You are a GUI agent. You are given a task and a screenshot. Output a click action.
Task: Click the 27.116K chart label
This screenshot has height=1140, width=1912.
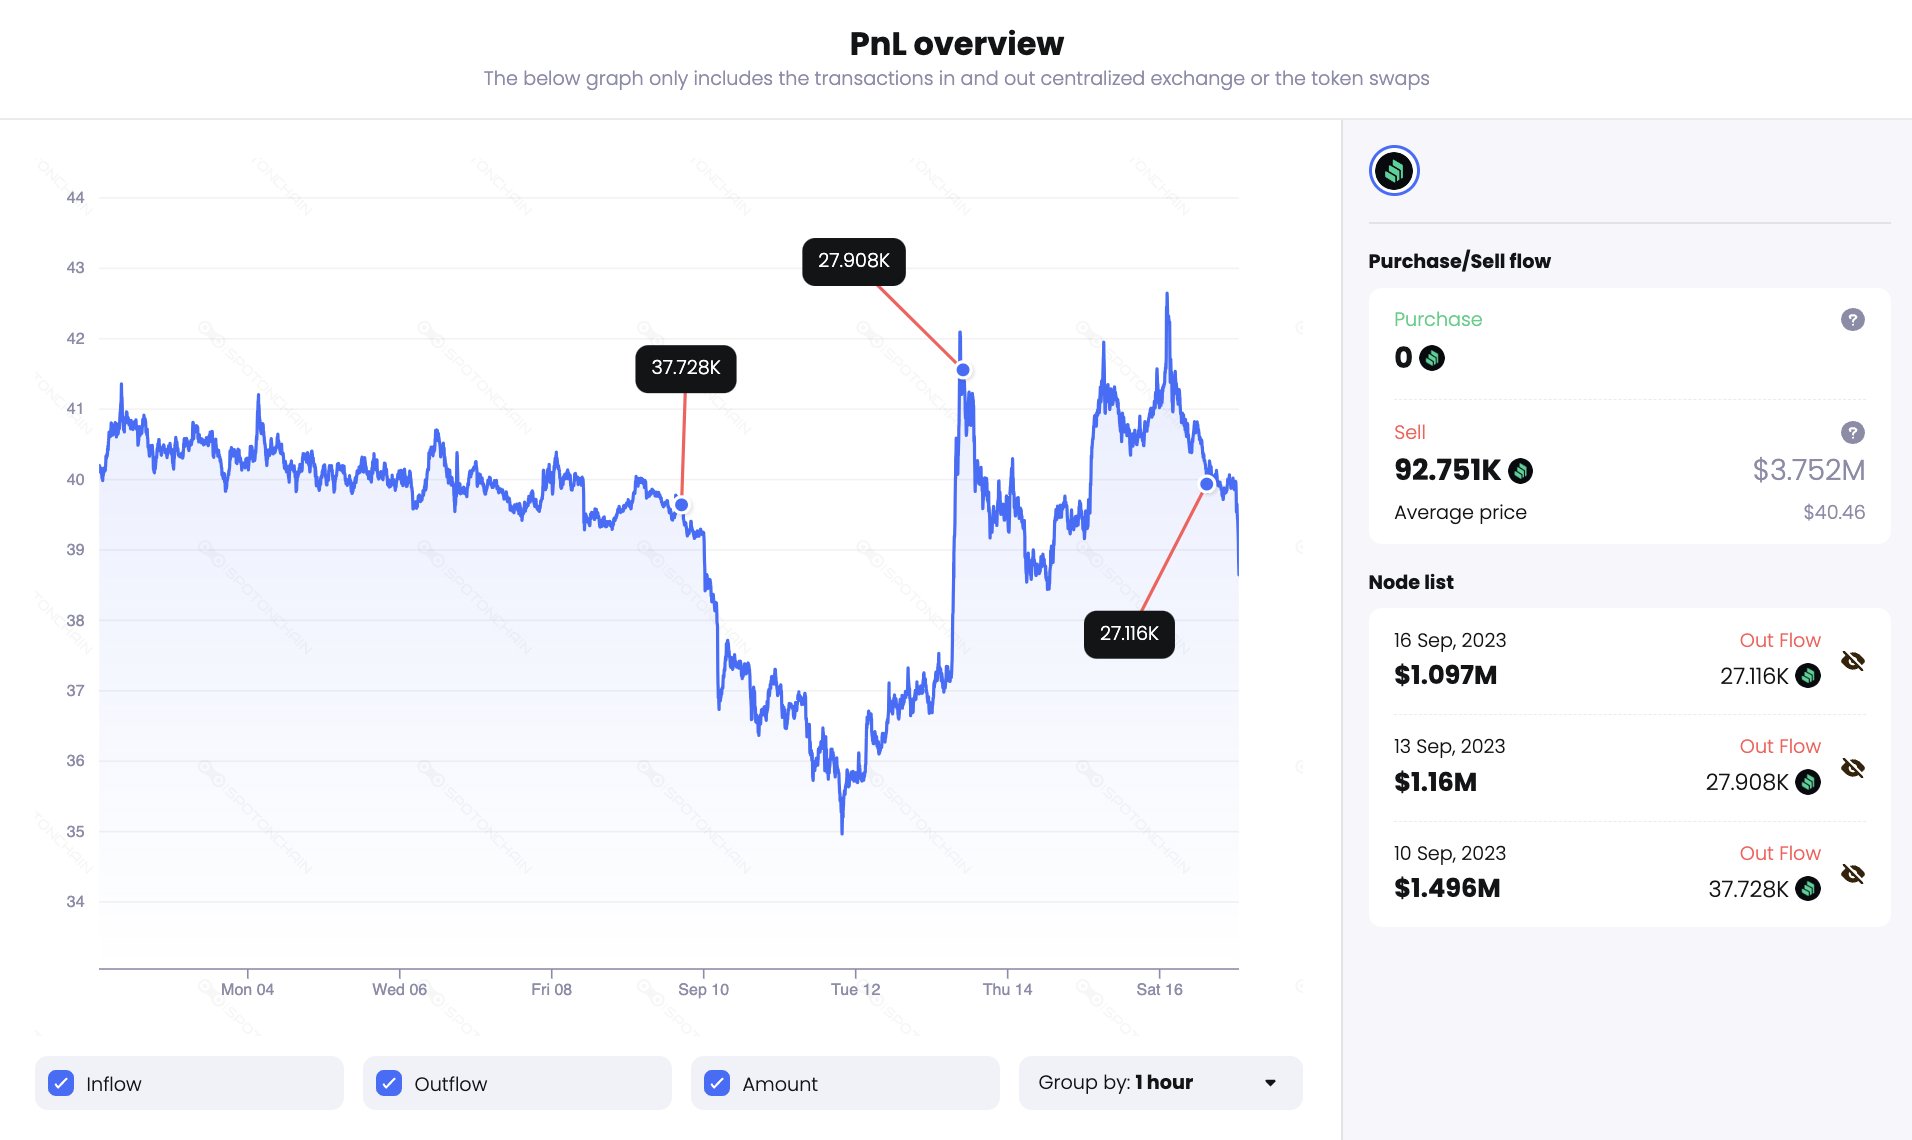(x=1128, y=634)
